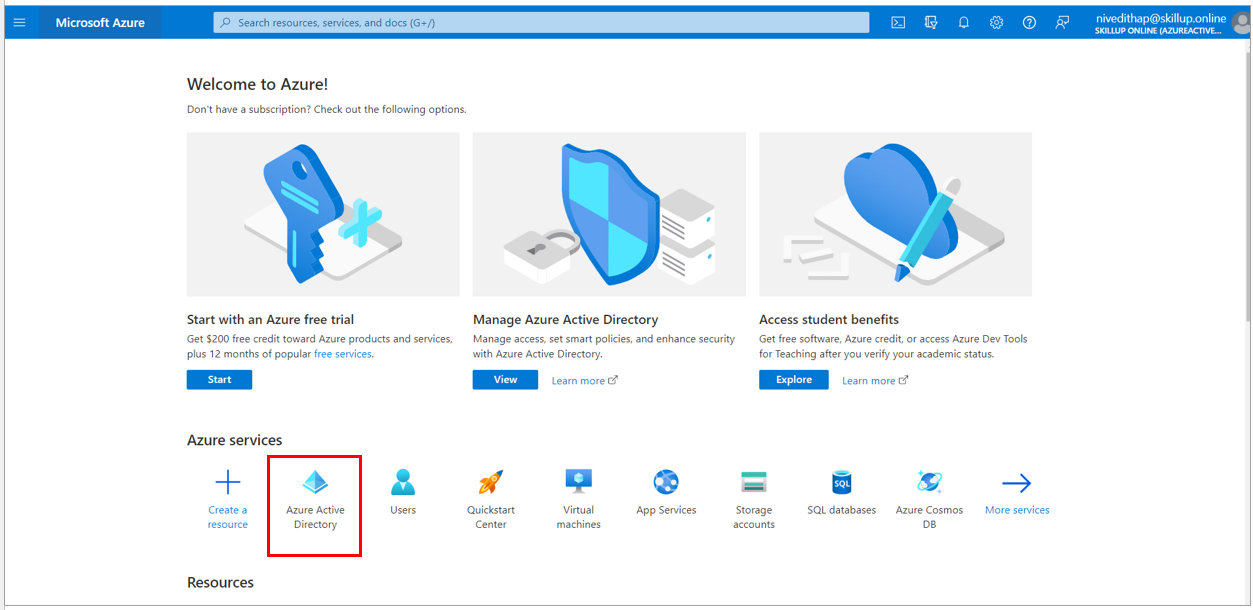
Task: Click the Microsoft Azure home title
Action: (x=100, y=22)
